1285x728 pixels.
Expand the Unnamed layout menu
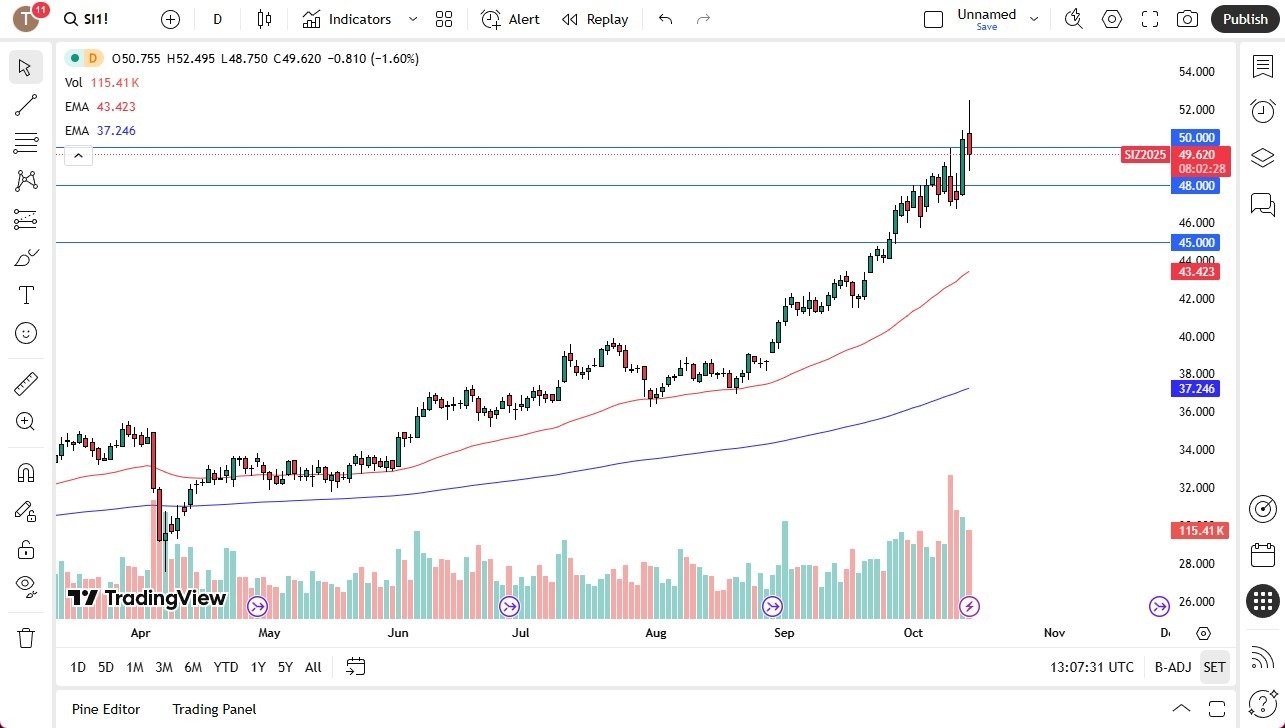tap(1034, 17)
